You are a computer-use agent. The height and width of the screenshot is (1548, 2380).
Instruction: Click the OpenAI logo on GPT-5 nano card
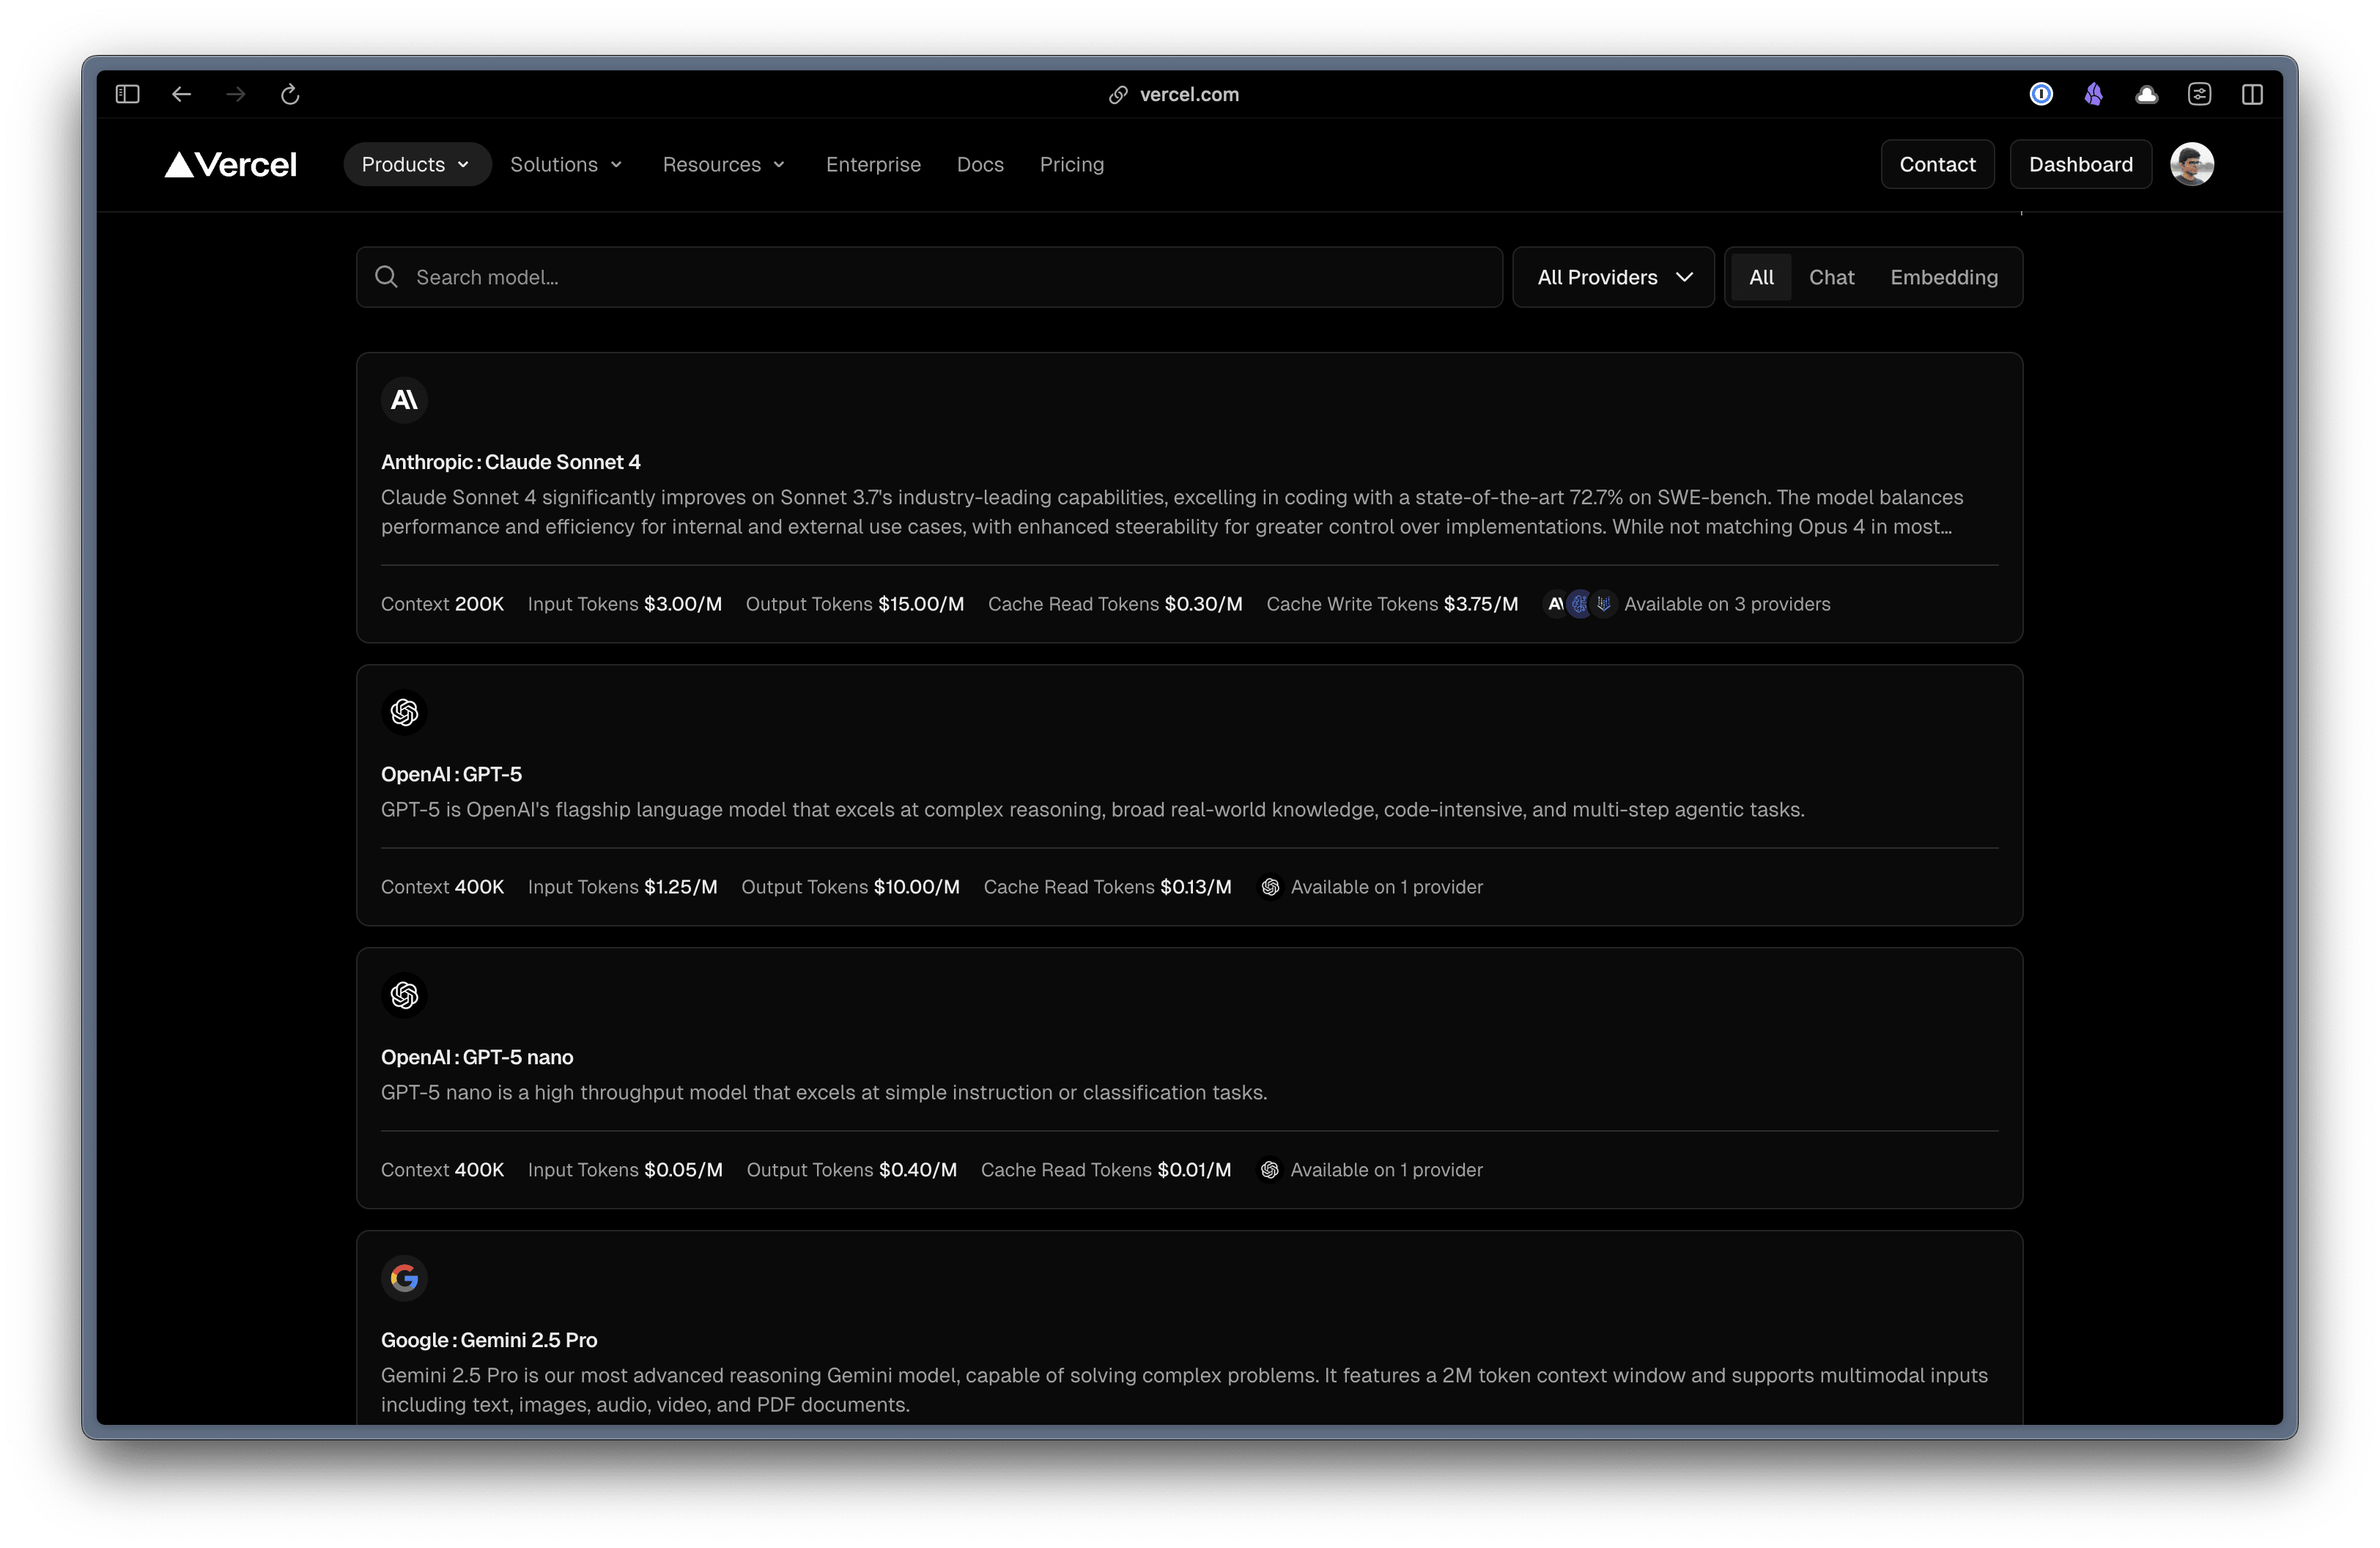(x=404, y=995)
